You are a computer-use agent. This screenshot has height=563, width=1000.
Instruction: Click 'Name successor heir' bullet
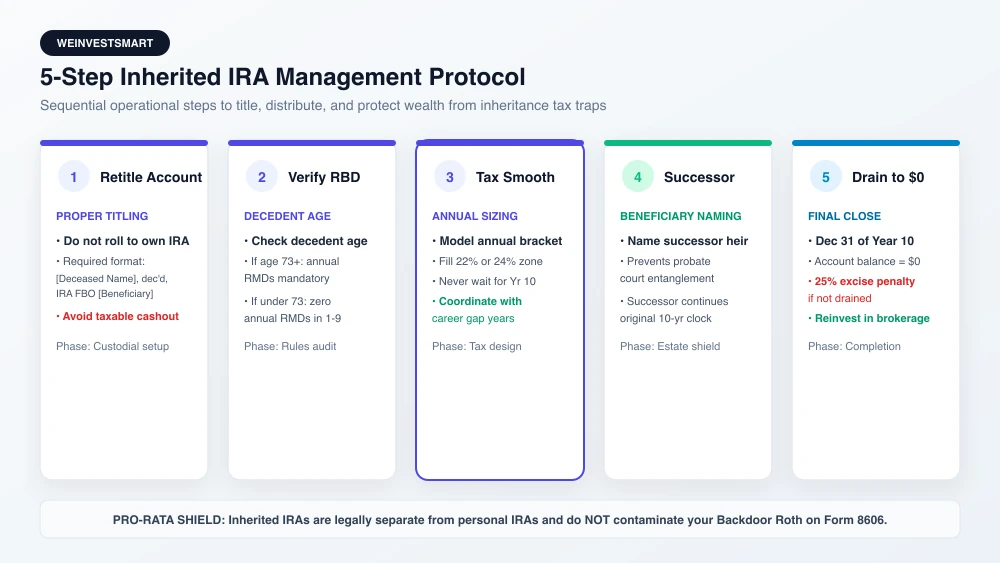pos(684,241)
